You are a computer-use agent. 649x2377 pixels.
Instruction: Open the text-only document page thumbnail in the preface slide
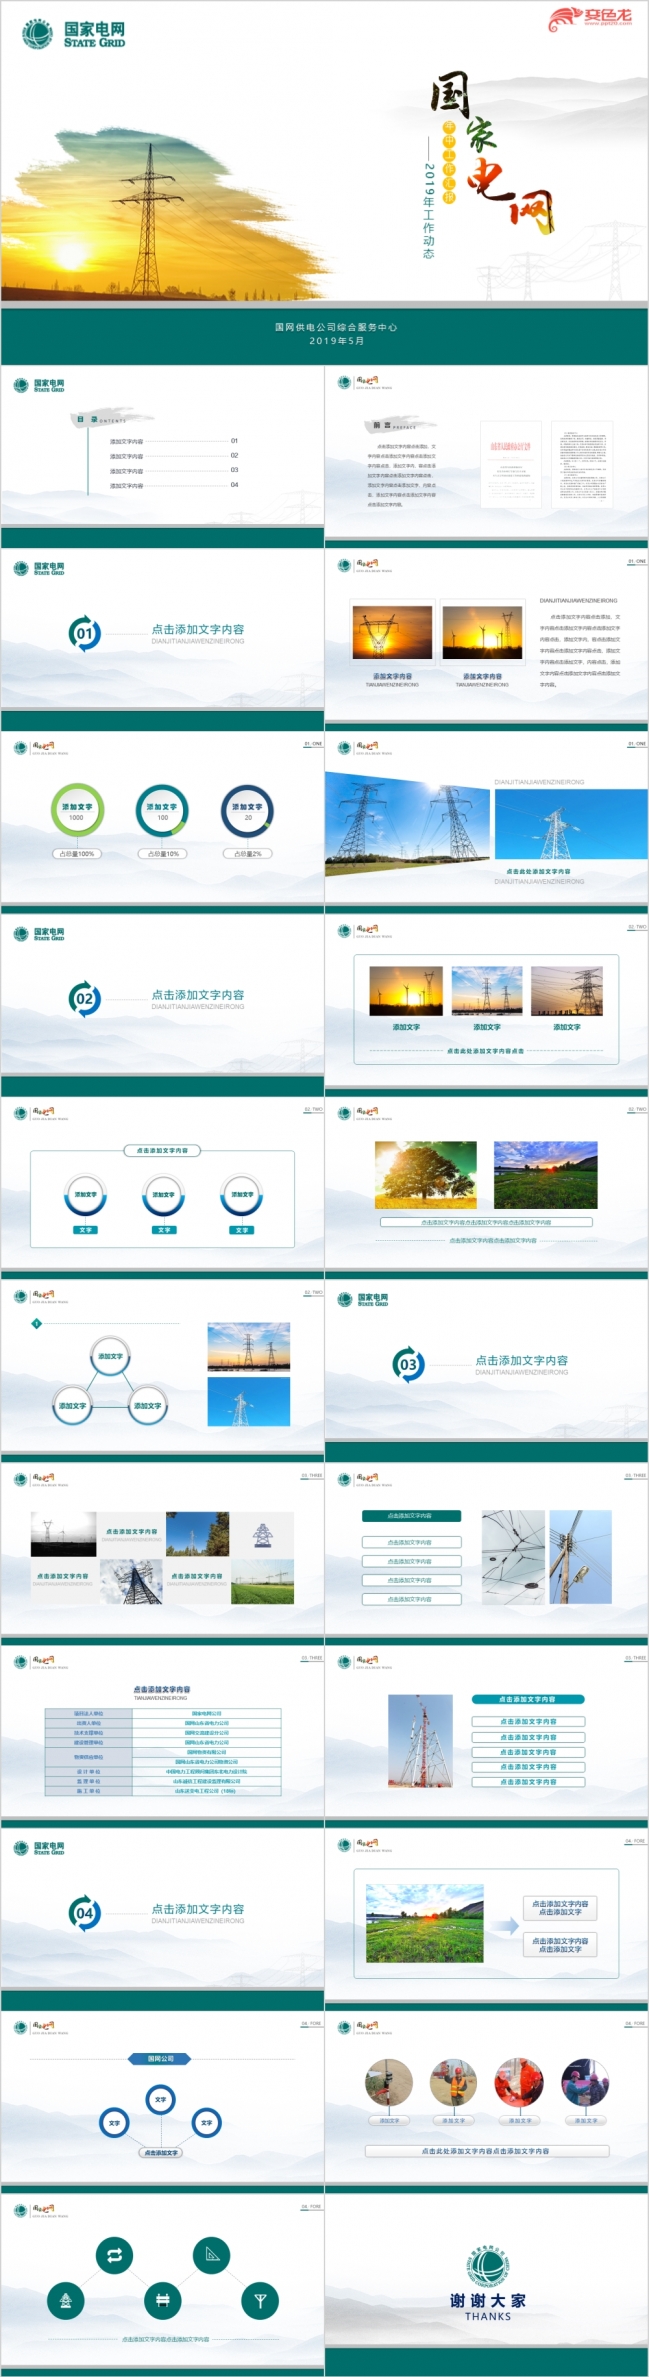point(583,465)
